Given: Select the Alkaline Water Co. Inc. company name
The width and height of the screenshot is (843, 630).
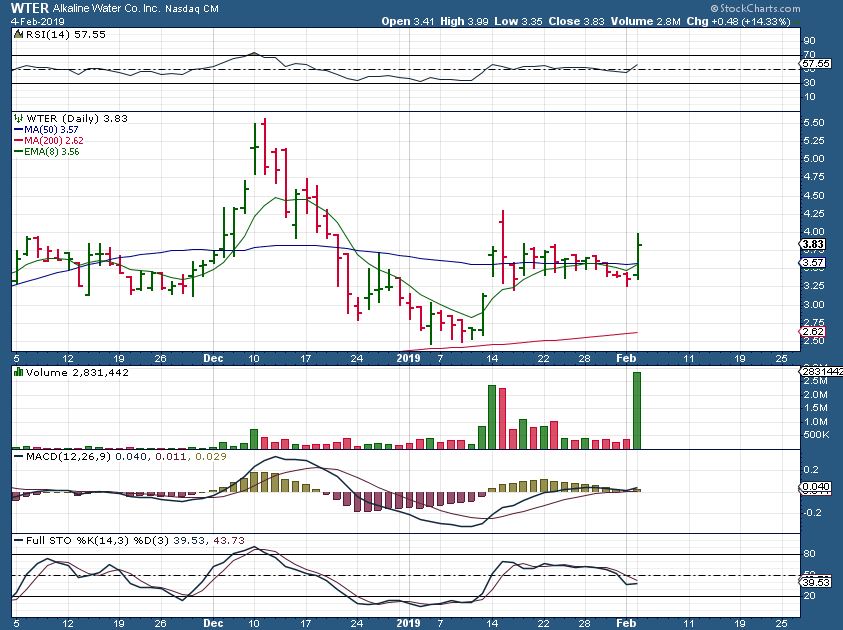Looking at the screenshot, I should click(x=106, y=9).
